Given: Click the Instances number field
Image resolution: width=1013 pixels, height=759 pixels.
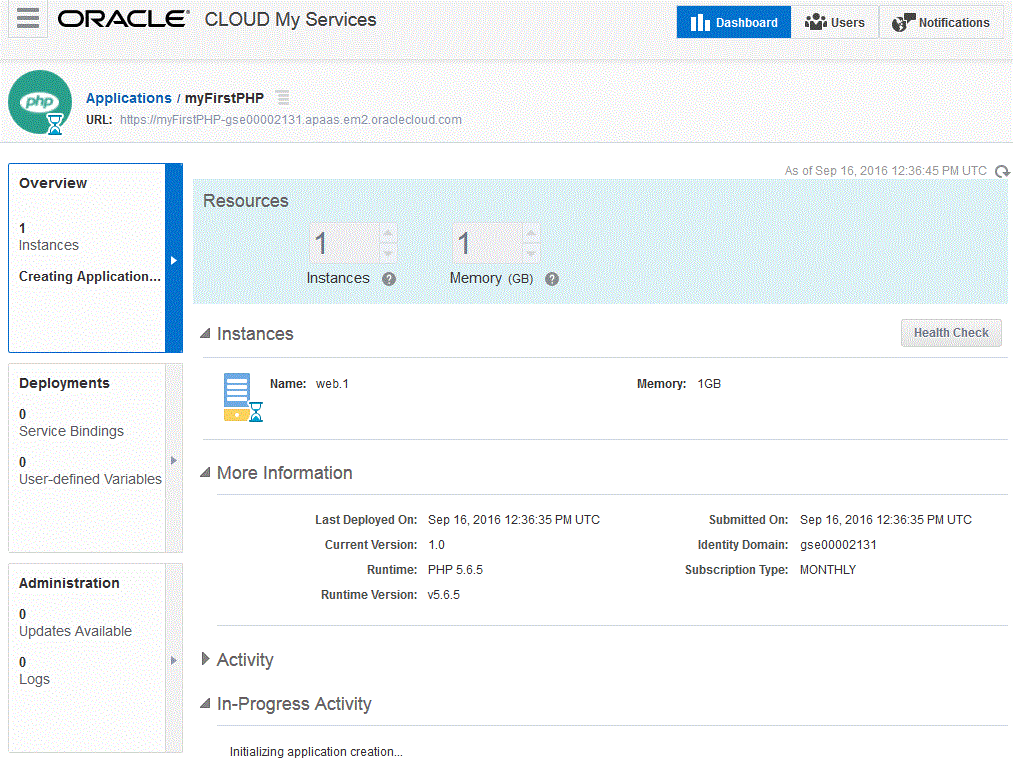Looking at the screenshot, I should coord(344,244).
